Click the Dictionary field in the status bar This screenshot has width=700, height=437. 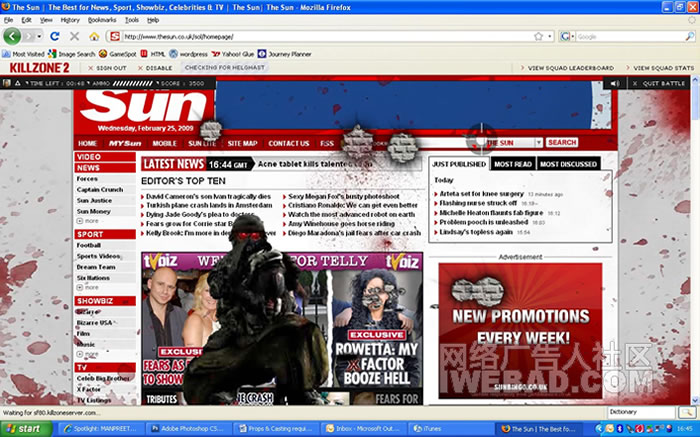(x=641, y=412)
